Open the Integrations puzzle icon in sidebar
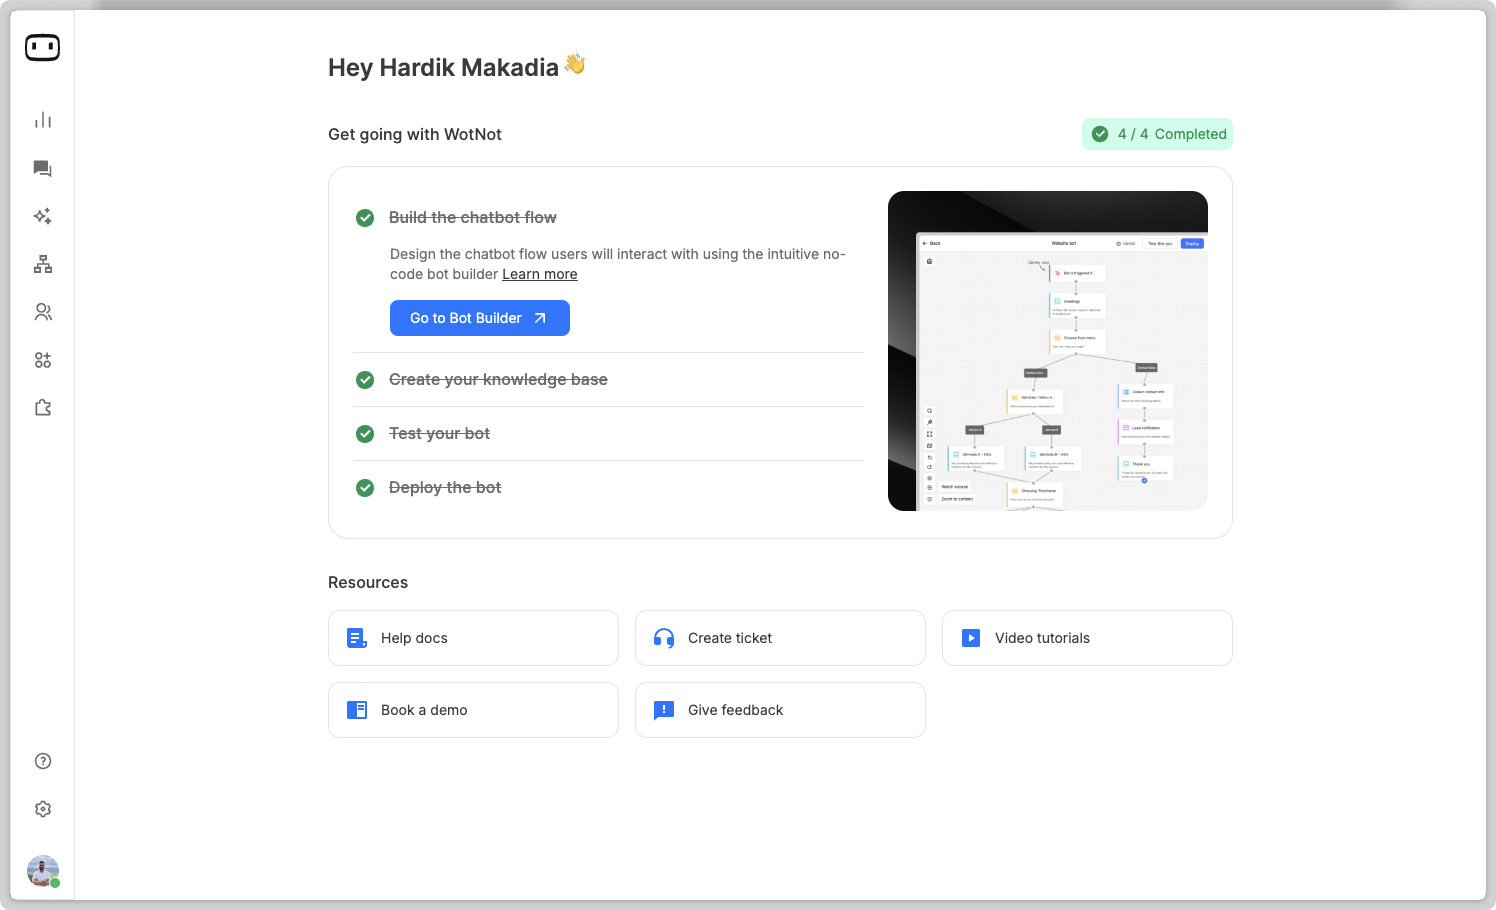 click(x=43, y=408)
